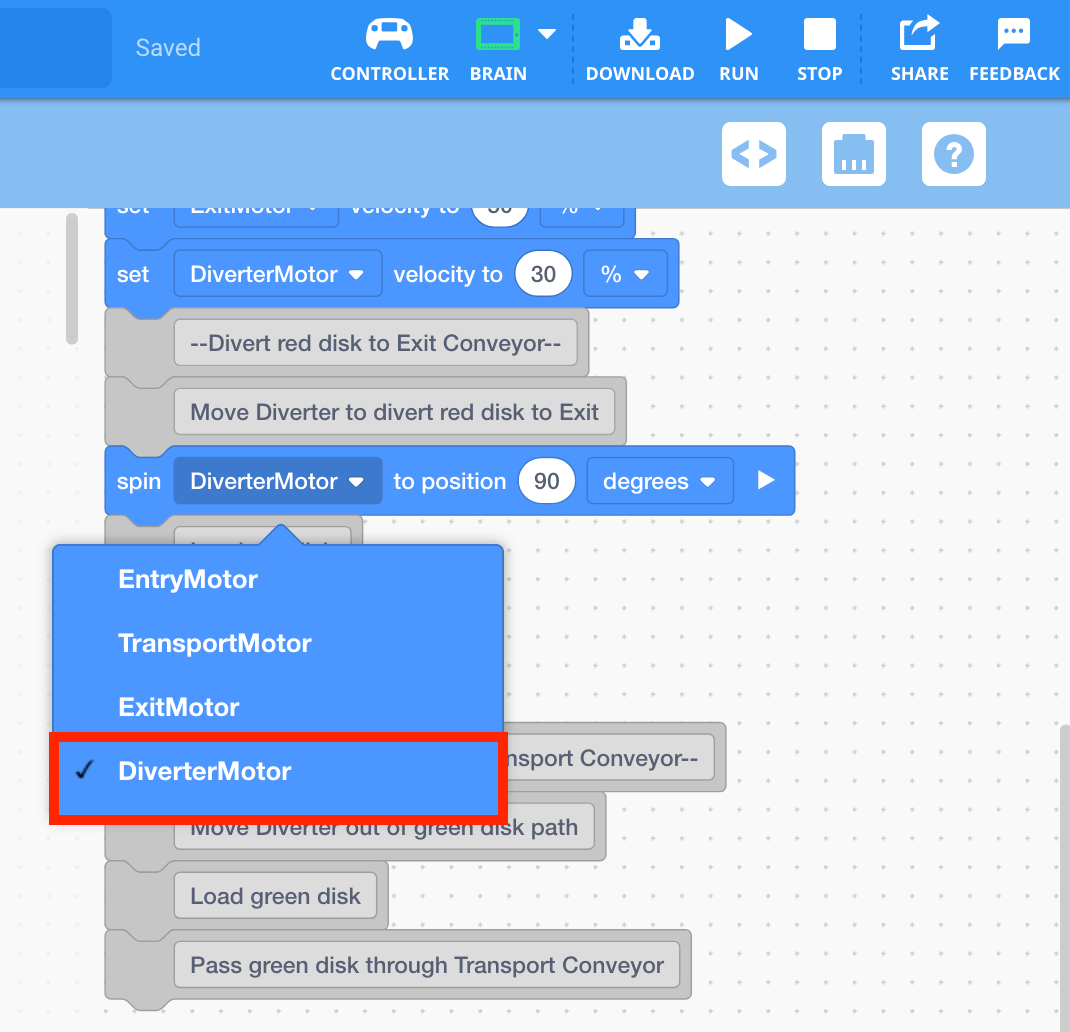Click the 90 position value field
The height and width of the screenshot is (1032, 1070).
(x=546, y=481)
